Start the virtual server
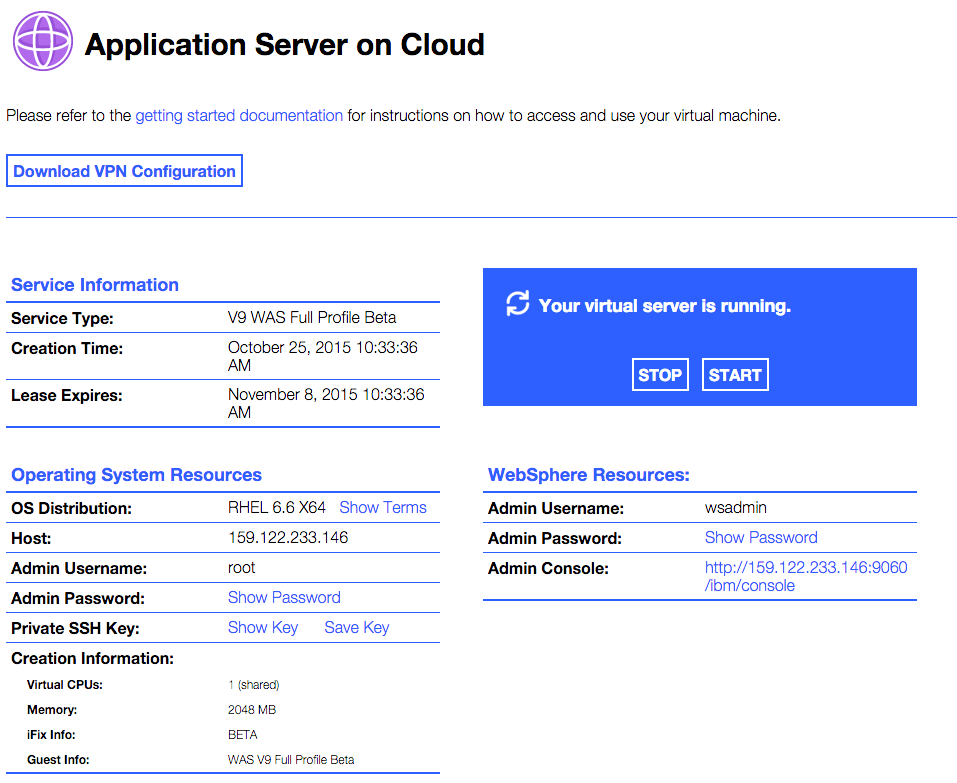Viewport: 957px width, 783px height. click(735, 375)
